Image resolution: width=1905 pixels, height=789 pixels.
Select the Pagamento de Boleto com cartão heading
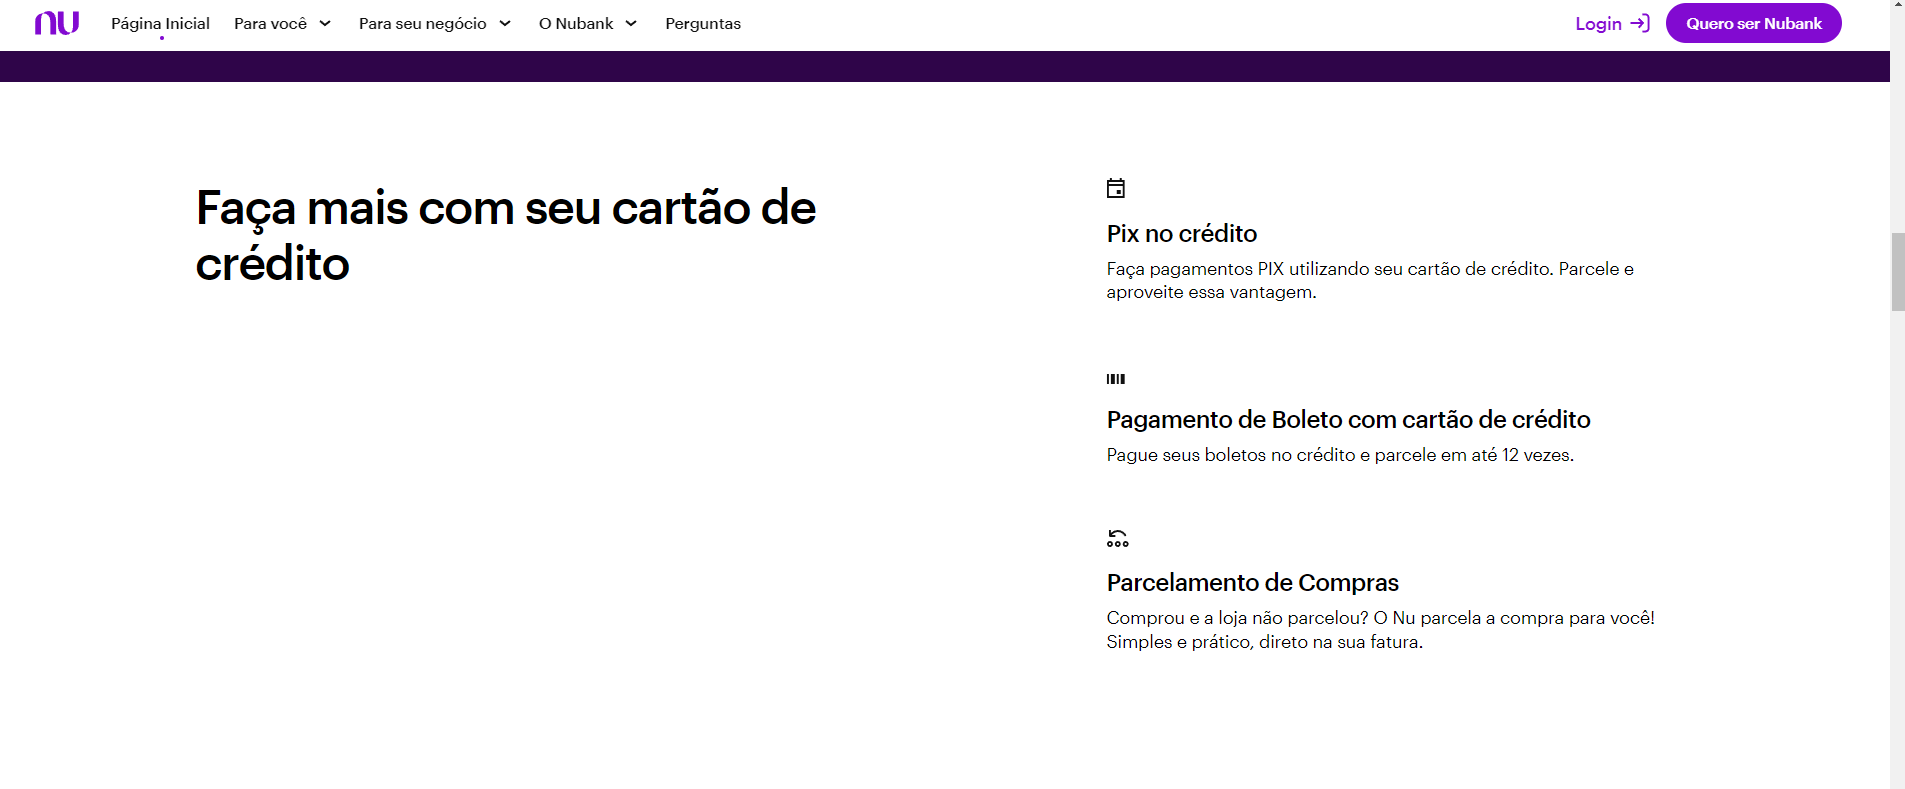(x=1348, y=420)
